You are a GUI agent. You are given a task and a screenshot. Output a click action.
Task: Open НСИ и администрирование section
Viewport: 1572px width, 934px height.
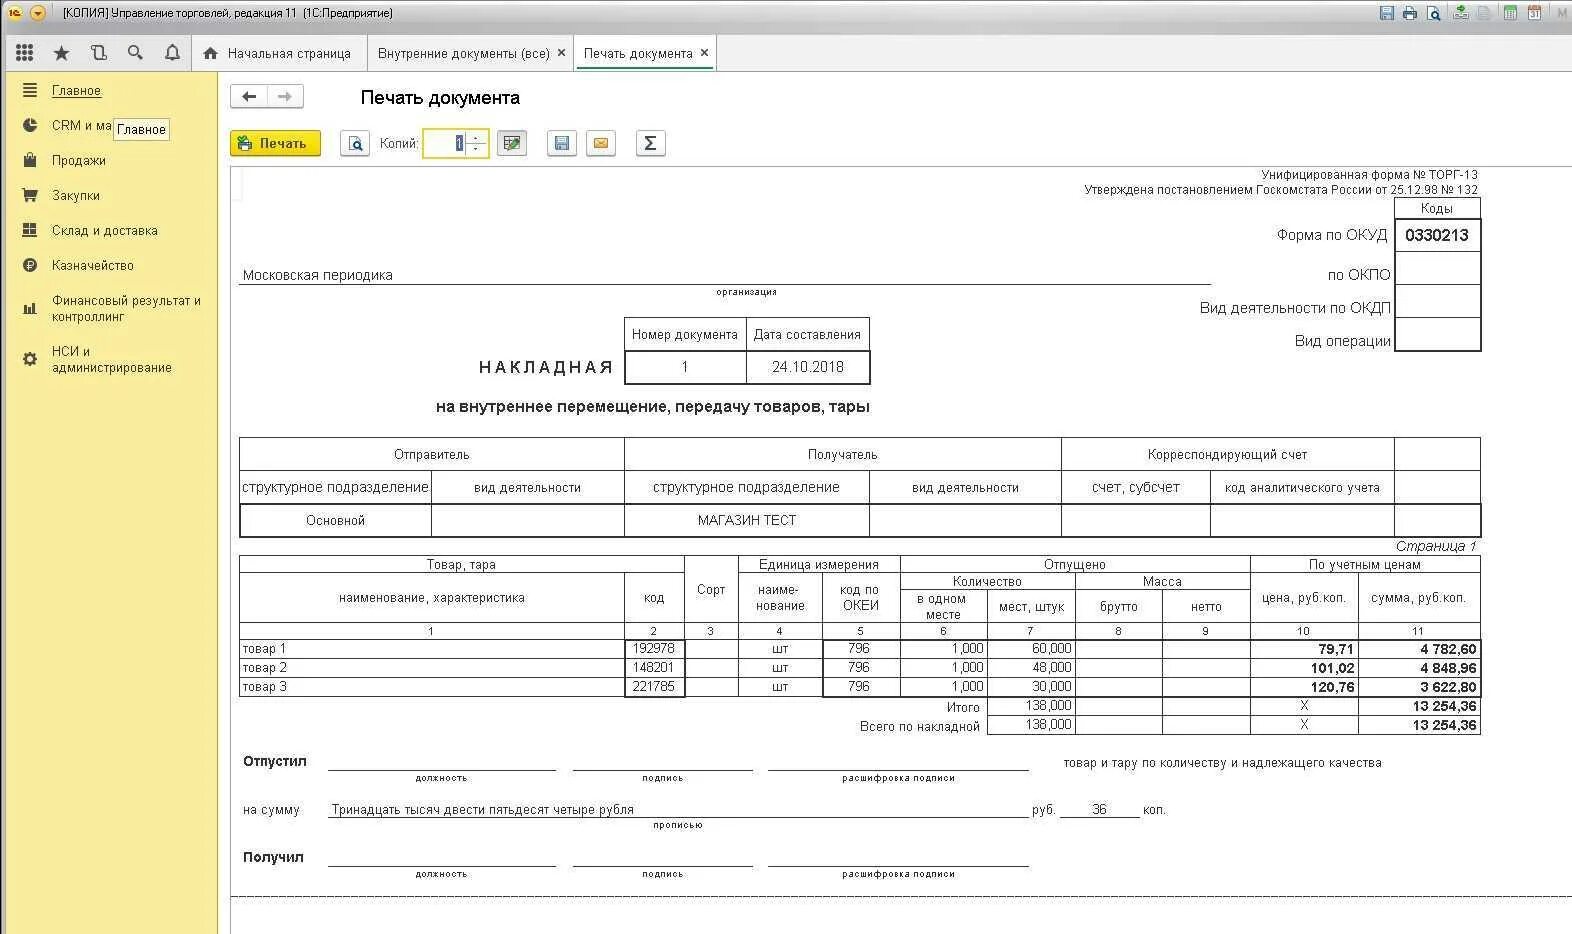coord(112,359)
